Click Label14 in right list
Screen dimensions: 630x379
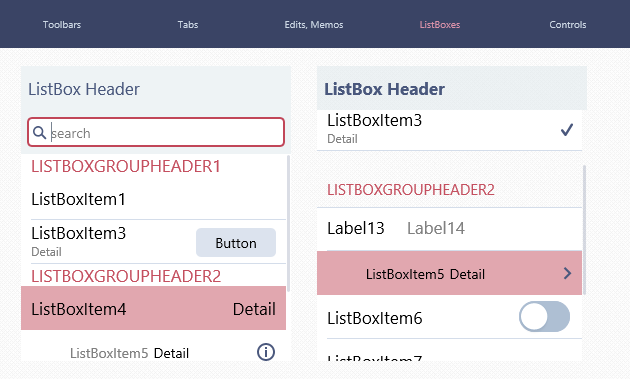(436, 228)
